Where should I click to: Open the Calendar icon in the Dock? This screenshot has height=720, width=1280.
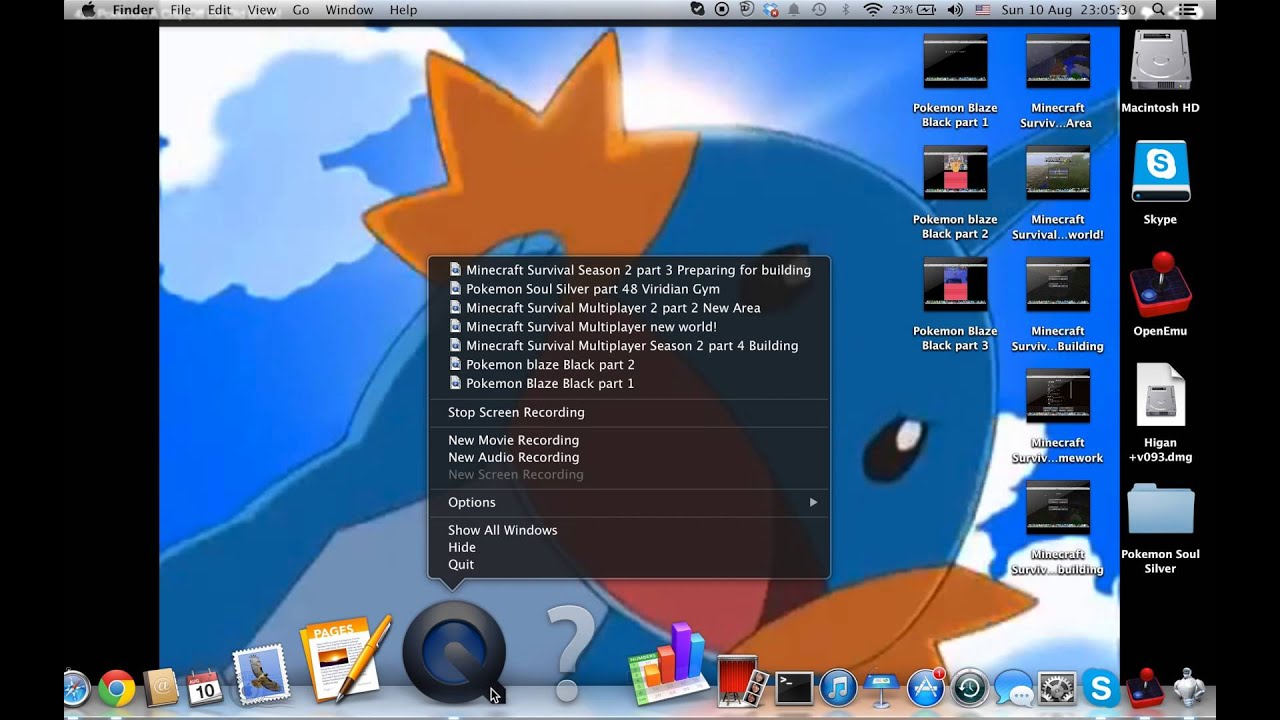coord(204,686)
